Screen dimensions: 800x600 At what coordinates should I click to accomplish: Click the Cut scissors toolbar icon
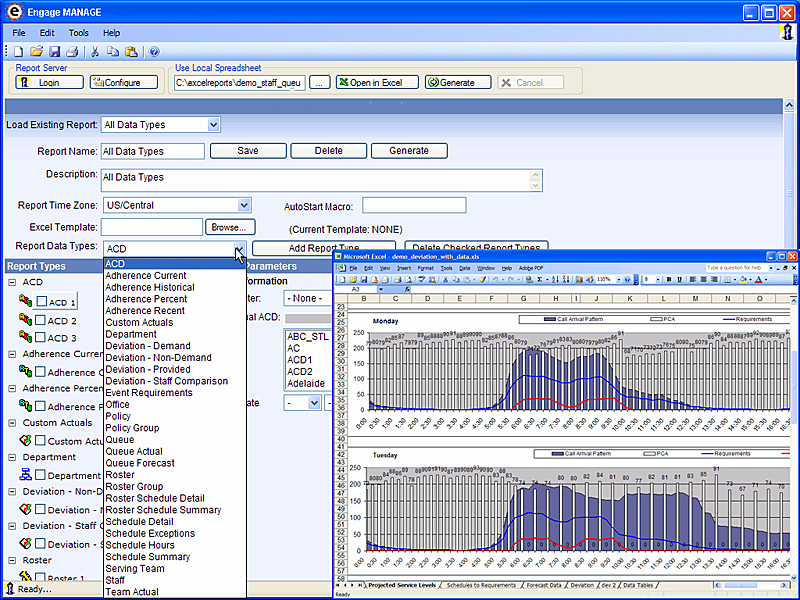(x=95, y=51)
